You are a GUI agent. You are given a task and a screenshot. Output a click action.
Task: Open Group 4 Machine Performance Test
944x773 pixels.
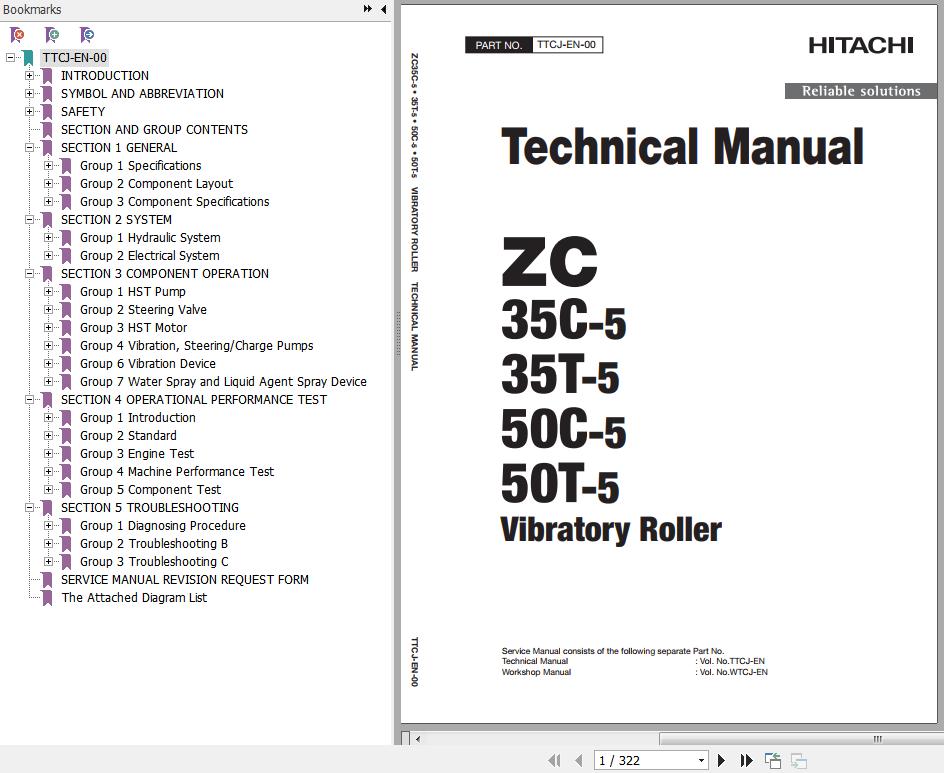[177, 472]
